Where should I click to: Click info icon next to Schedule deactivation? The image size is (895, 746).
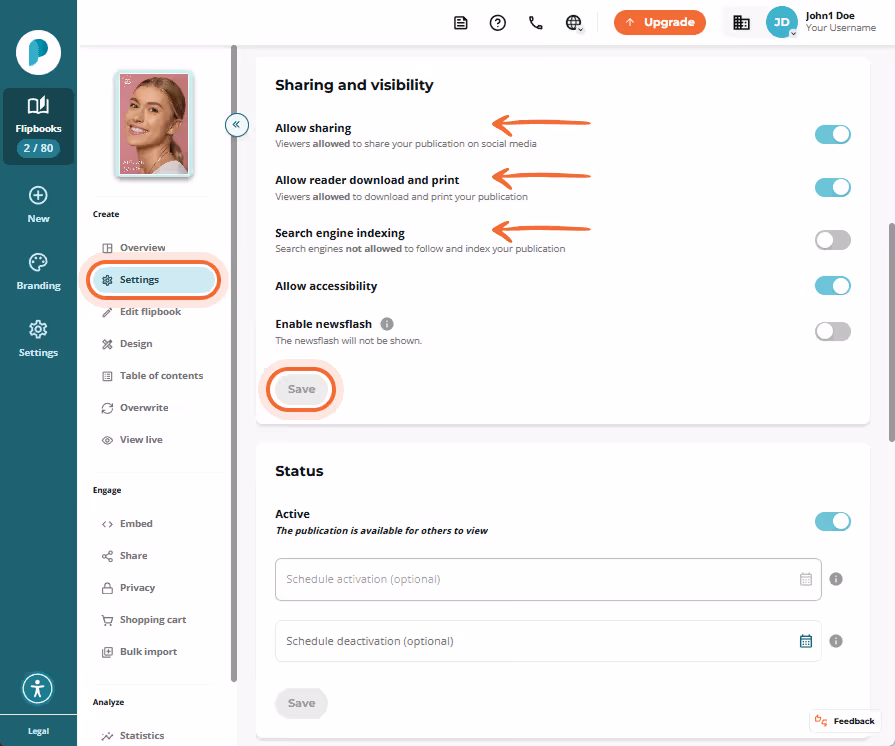(x=836, y=641)
